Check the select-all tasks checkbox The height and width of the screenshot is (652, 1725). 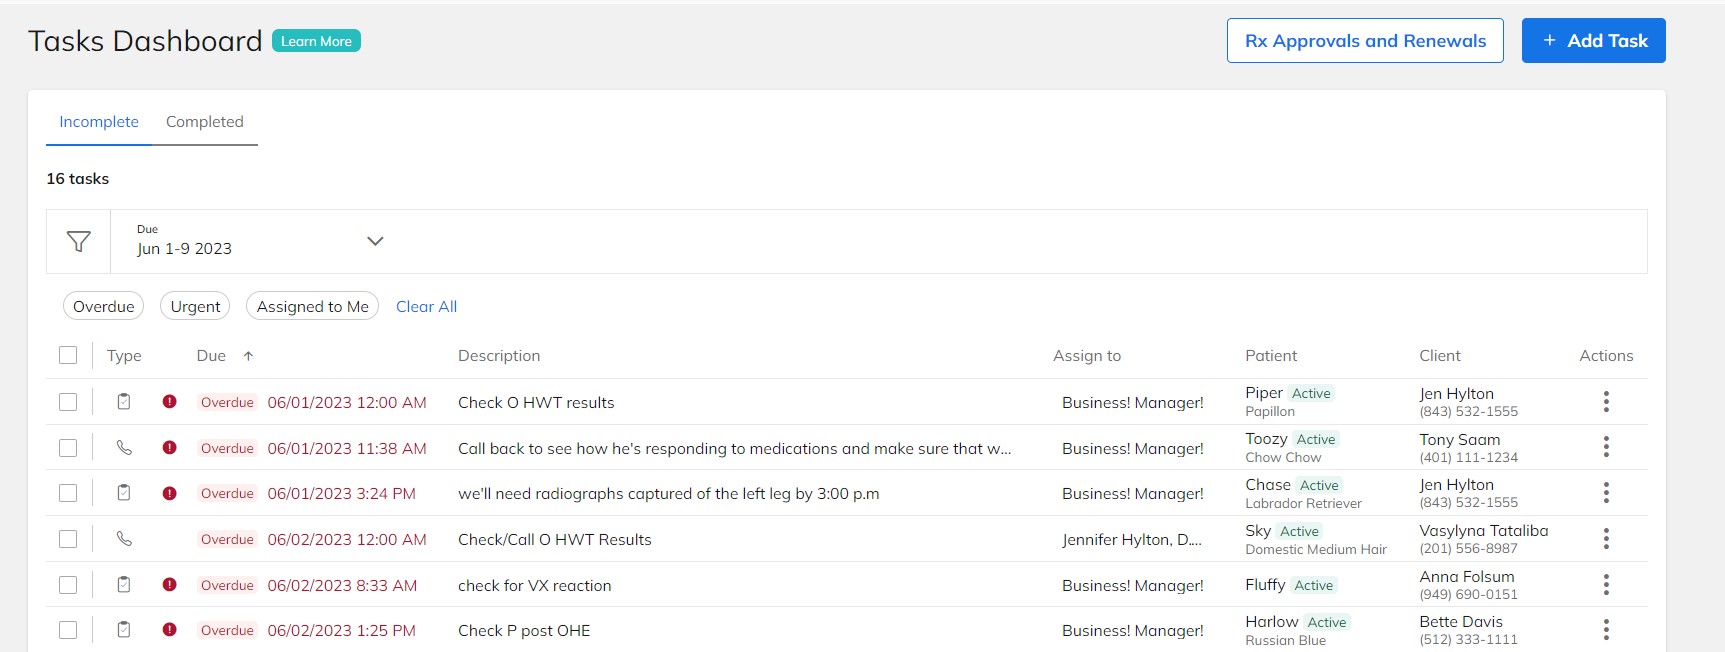pos(68,355)
